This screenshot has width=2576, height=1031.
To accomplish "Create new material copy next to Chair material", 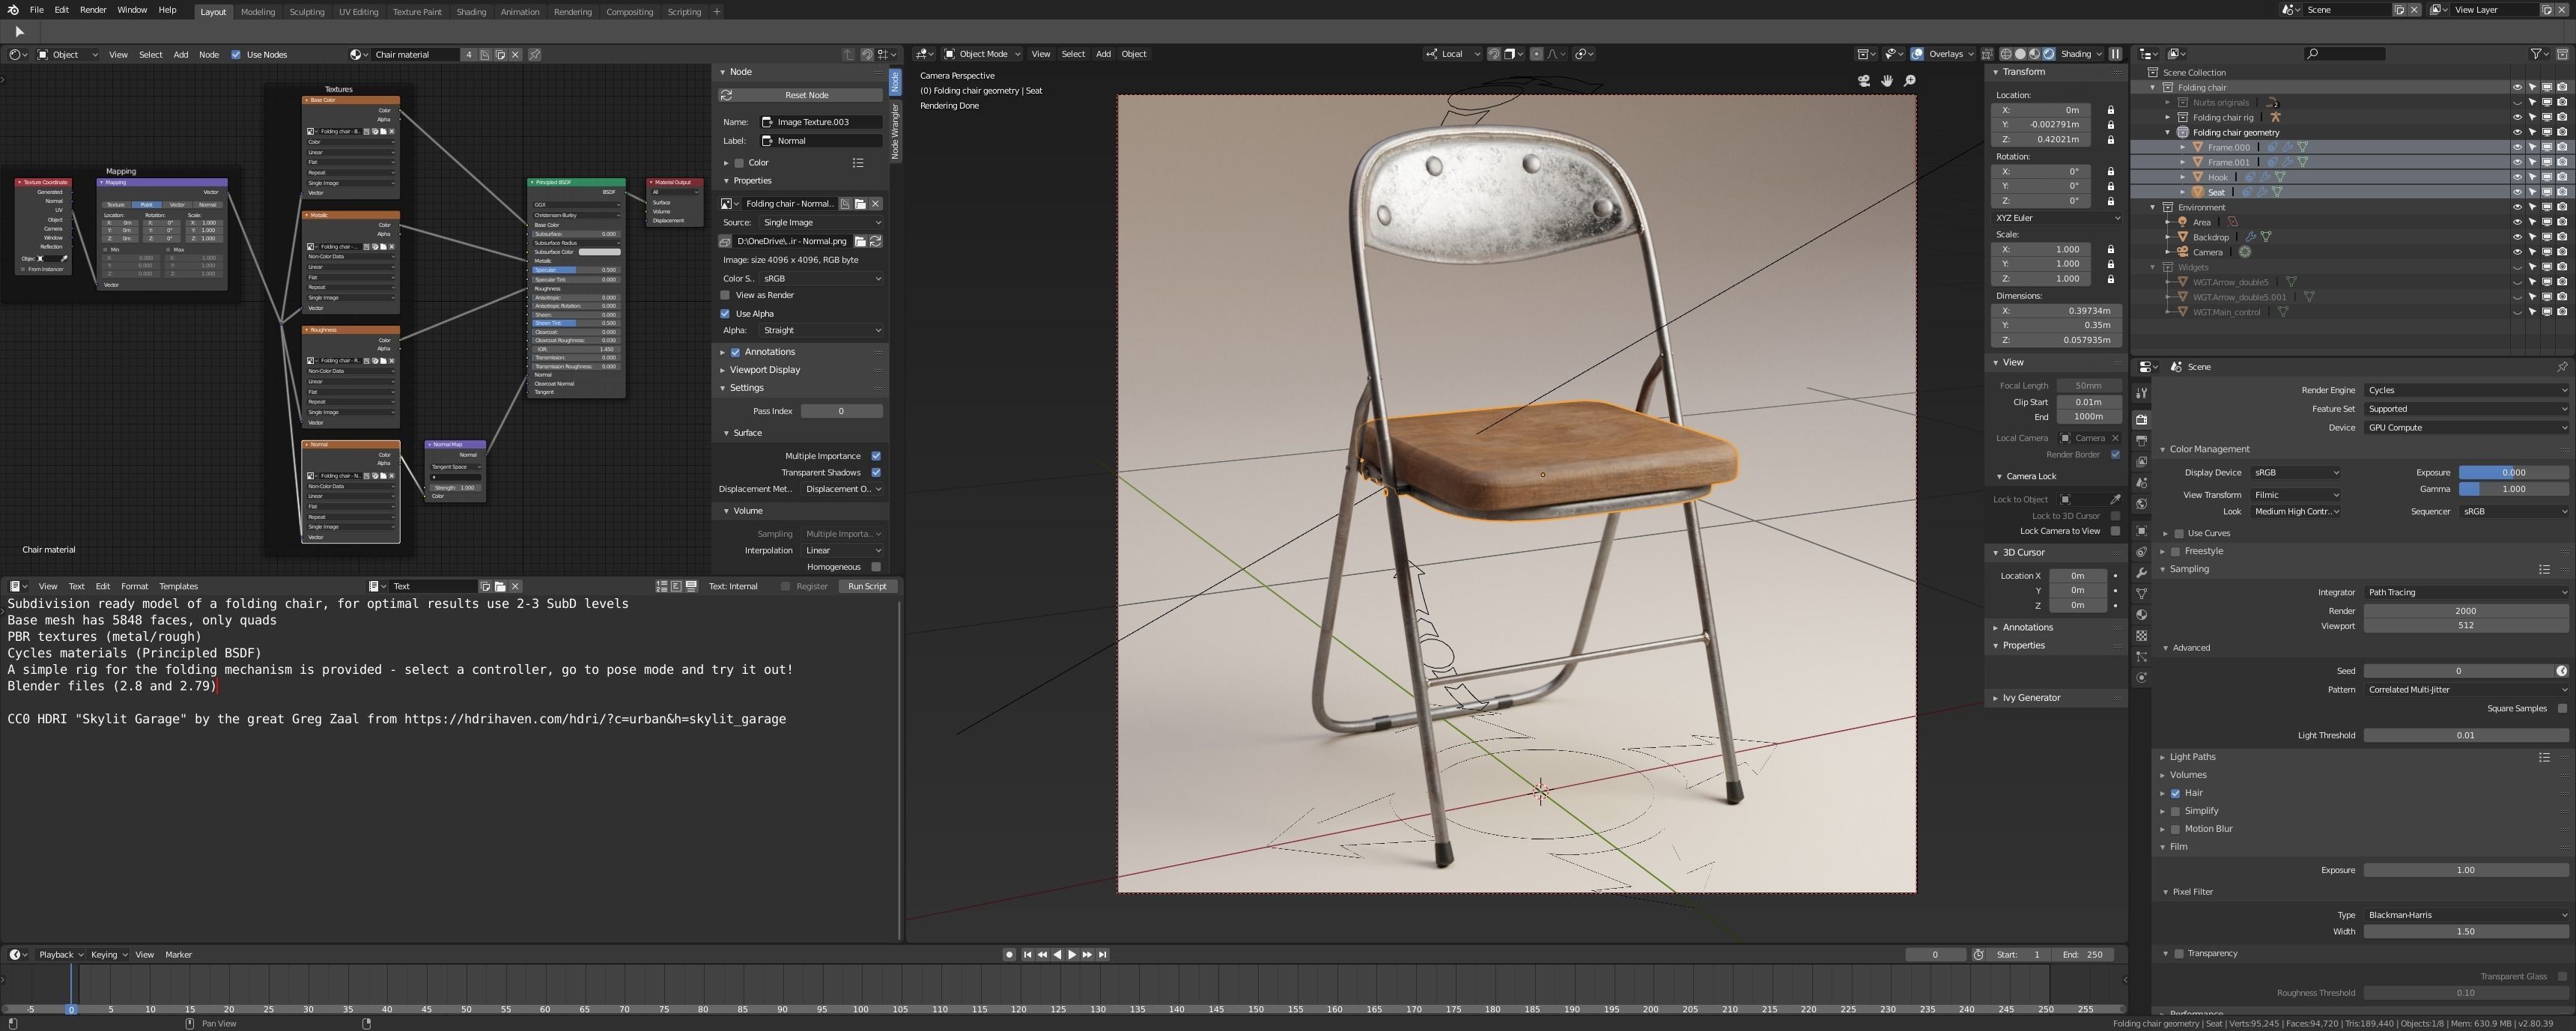I will pos(500,55).
